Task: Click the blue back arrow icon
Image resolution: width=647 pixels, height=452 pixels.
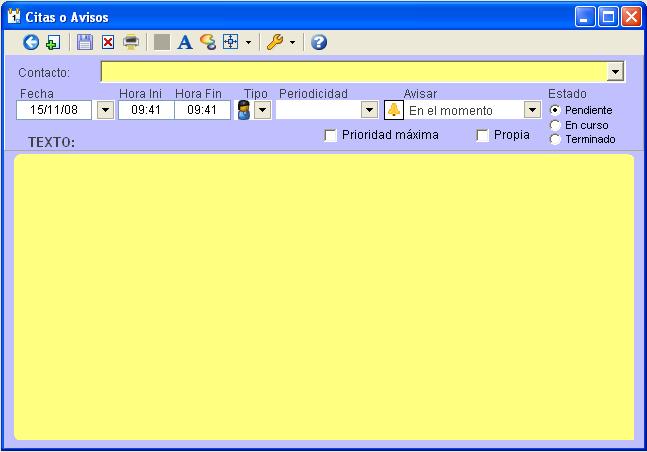Action: (x=31, y=42)
